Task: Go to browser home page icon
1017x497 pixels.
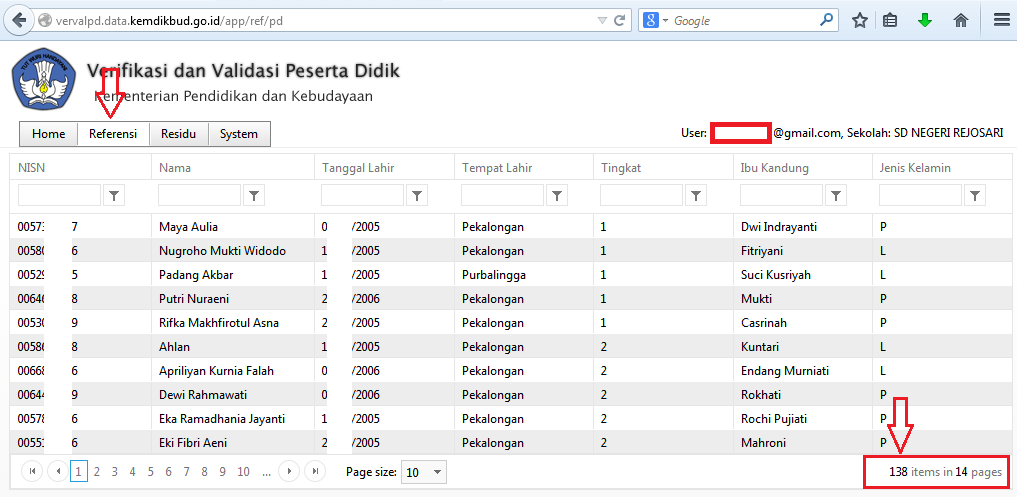Action: 961,21
